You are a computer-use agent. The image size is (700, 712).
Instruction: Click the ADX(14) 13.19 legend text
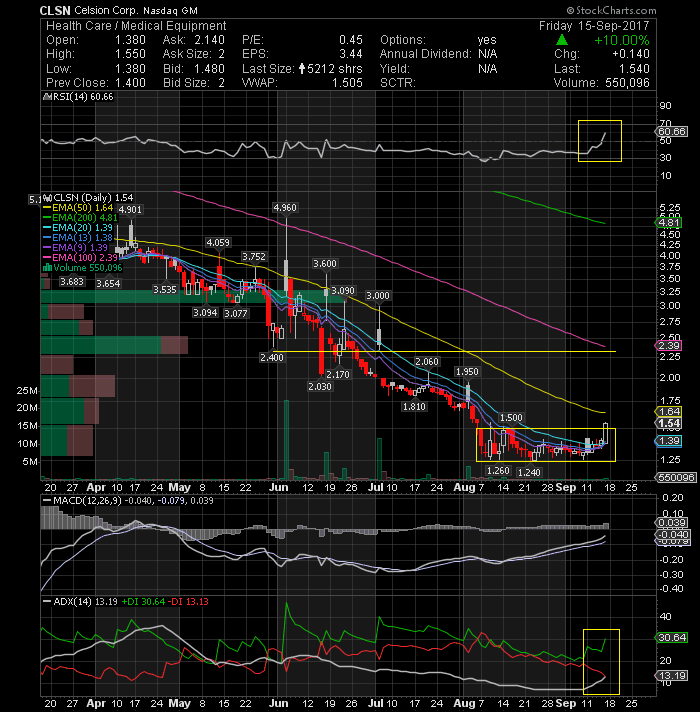coord(85,602)
